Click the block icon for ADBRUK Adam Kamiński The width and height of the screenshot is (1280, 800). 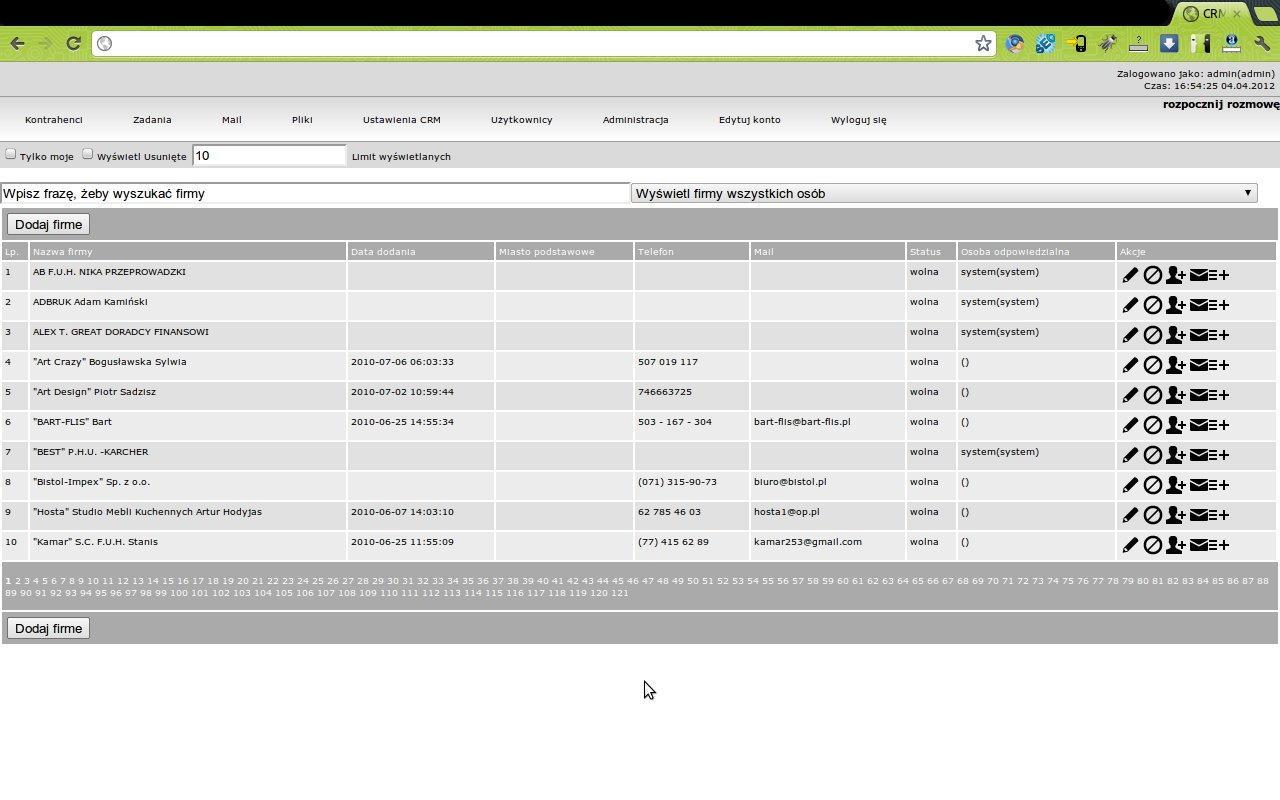coord(1152,305)
